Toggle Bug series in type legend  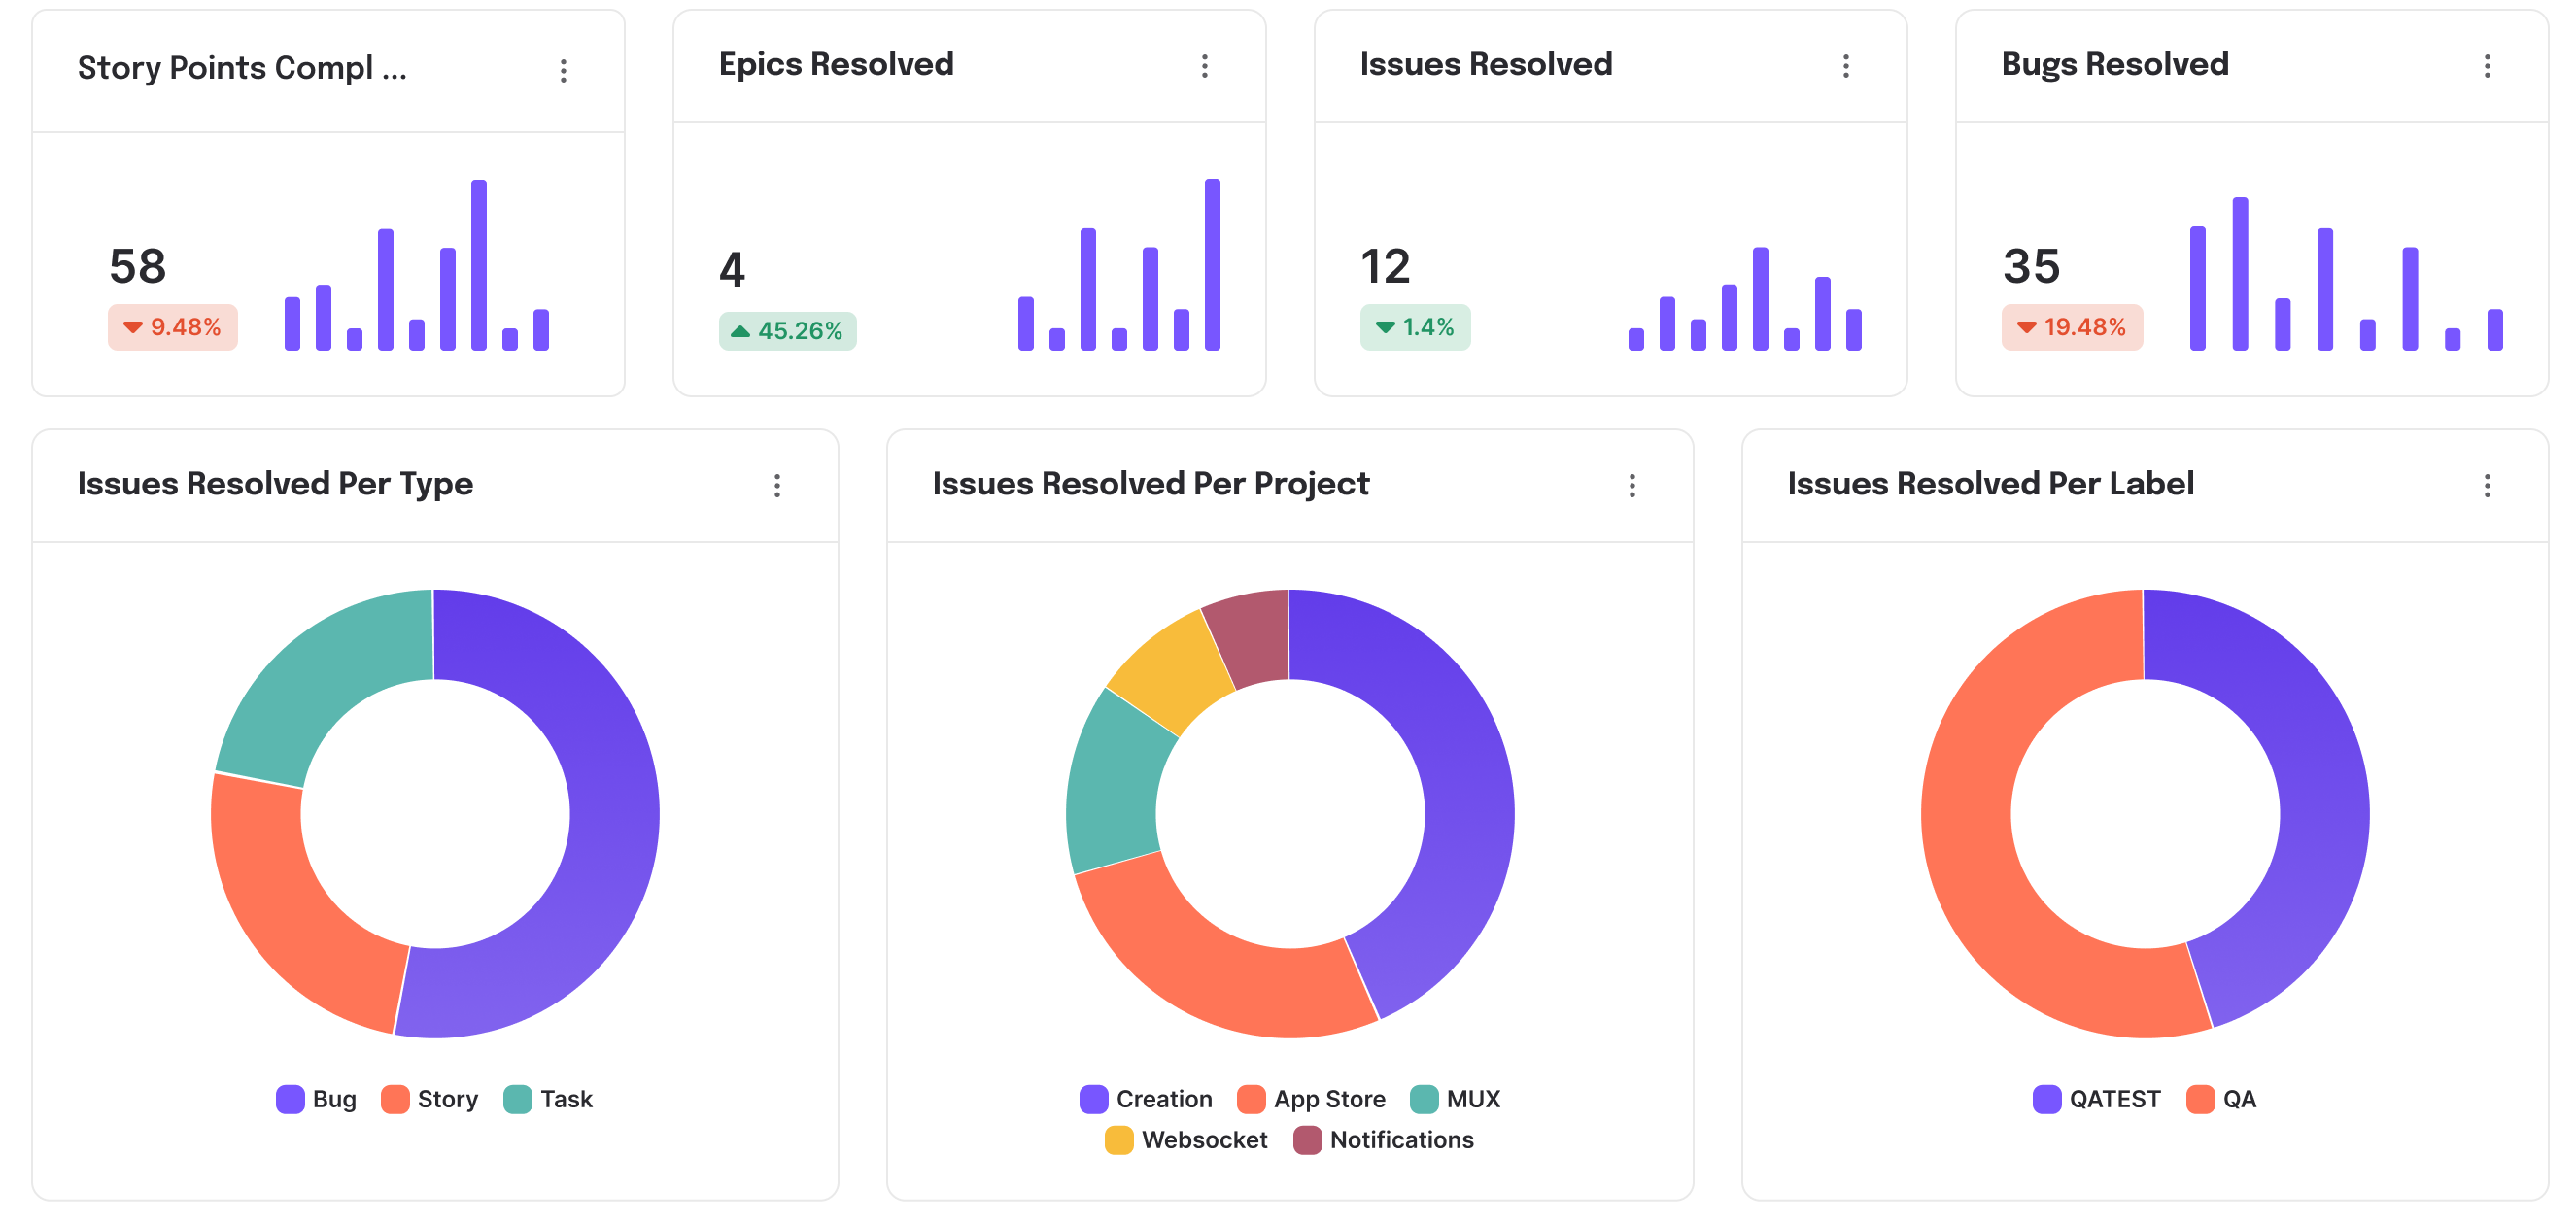point(316,1099)
